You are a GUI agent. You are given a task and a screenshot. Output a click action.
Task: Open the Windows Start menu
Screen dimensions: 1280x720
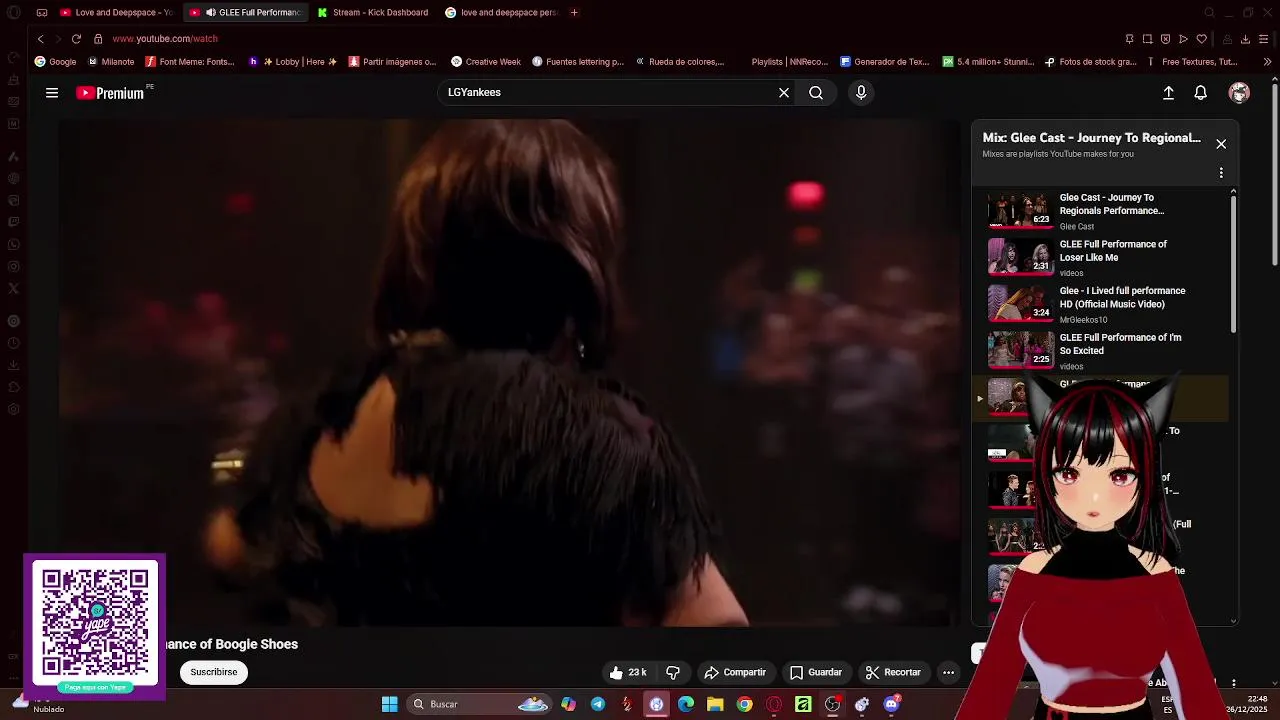pos(389,704)
